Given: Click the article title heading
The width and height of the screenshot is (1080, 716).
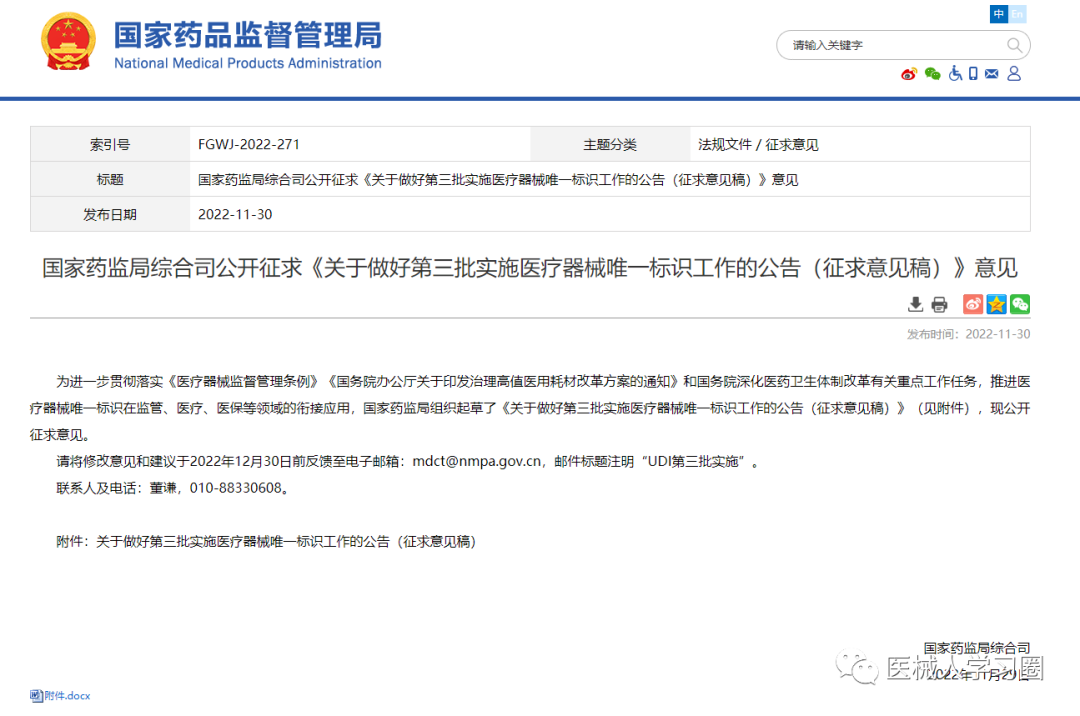Looking at the screenshot, I should (x=529, y=268).
